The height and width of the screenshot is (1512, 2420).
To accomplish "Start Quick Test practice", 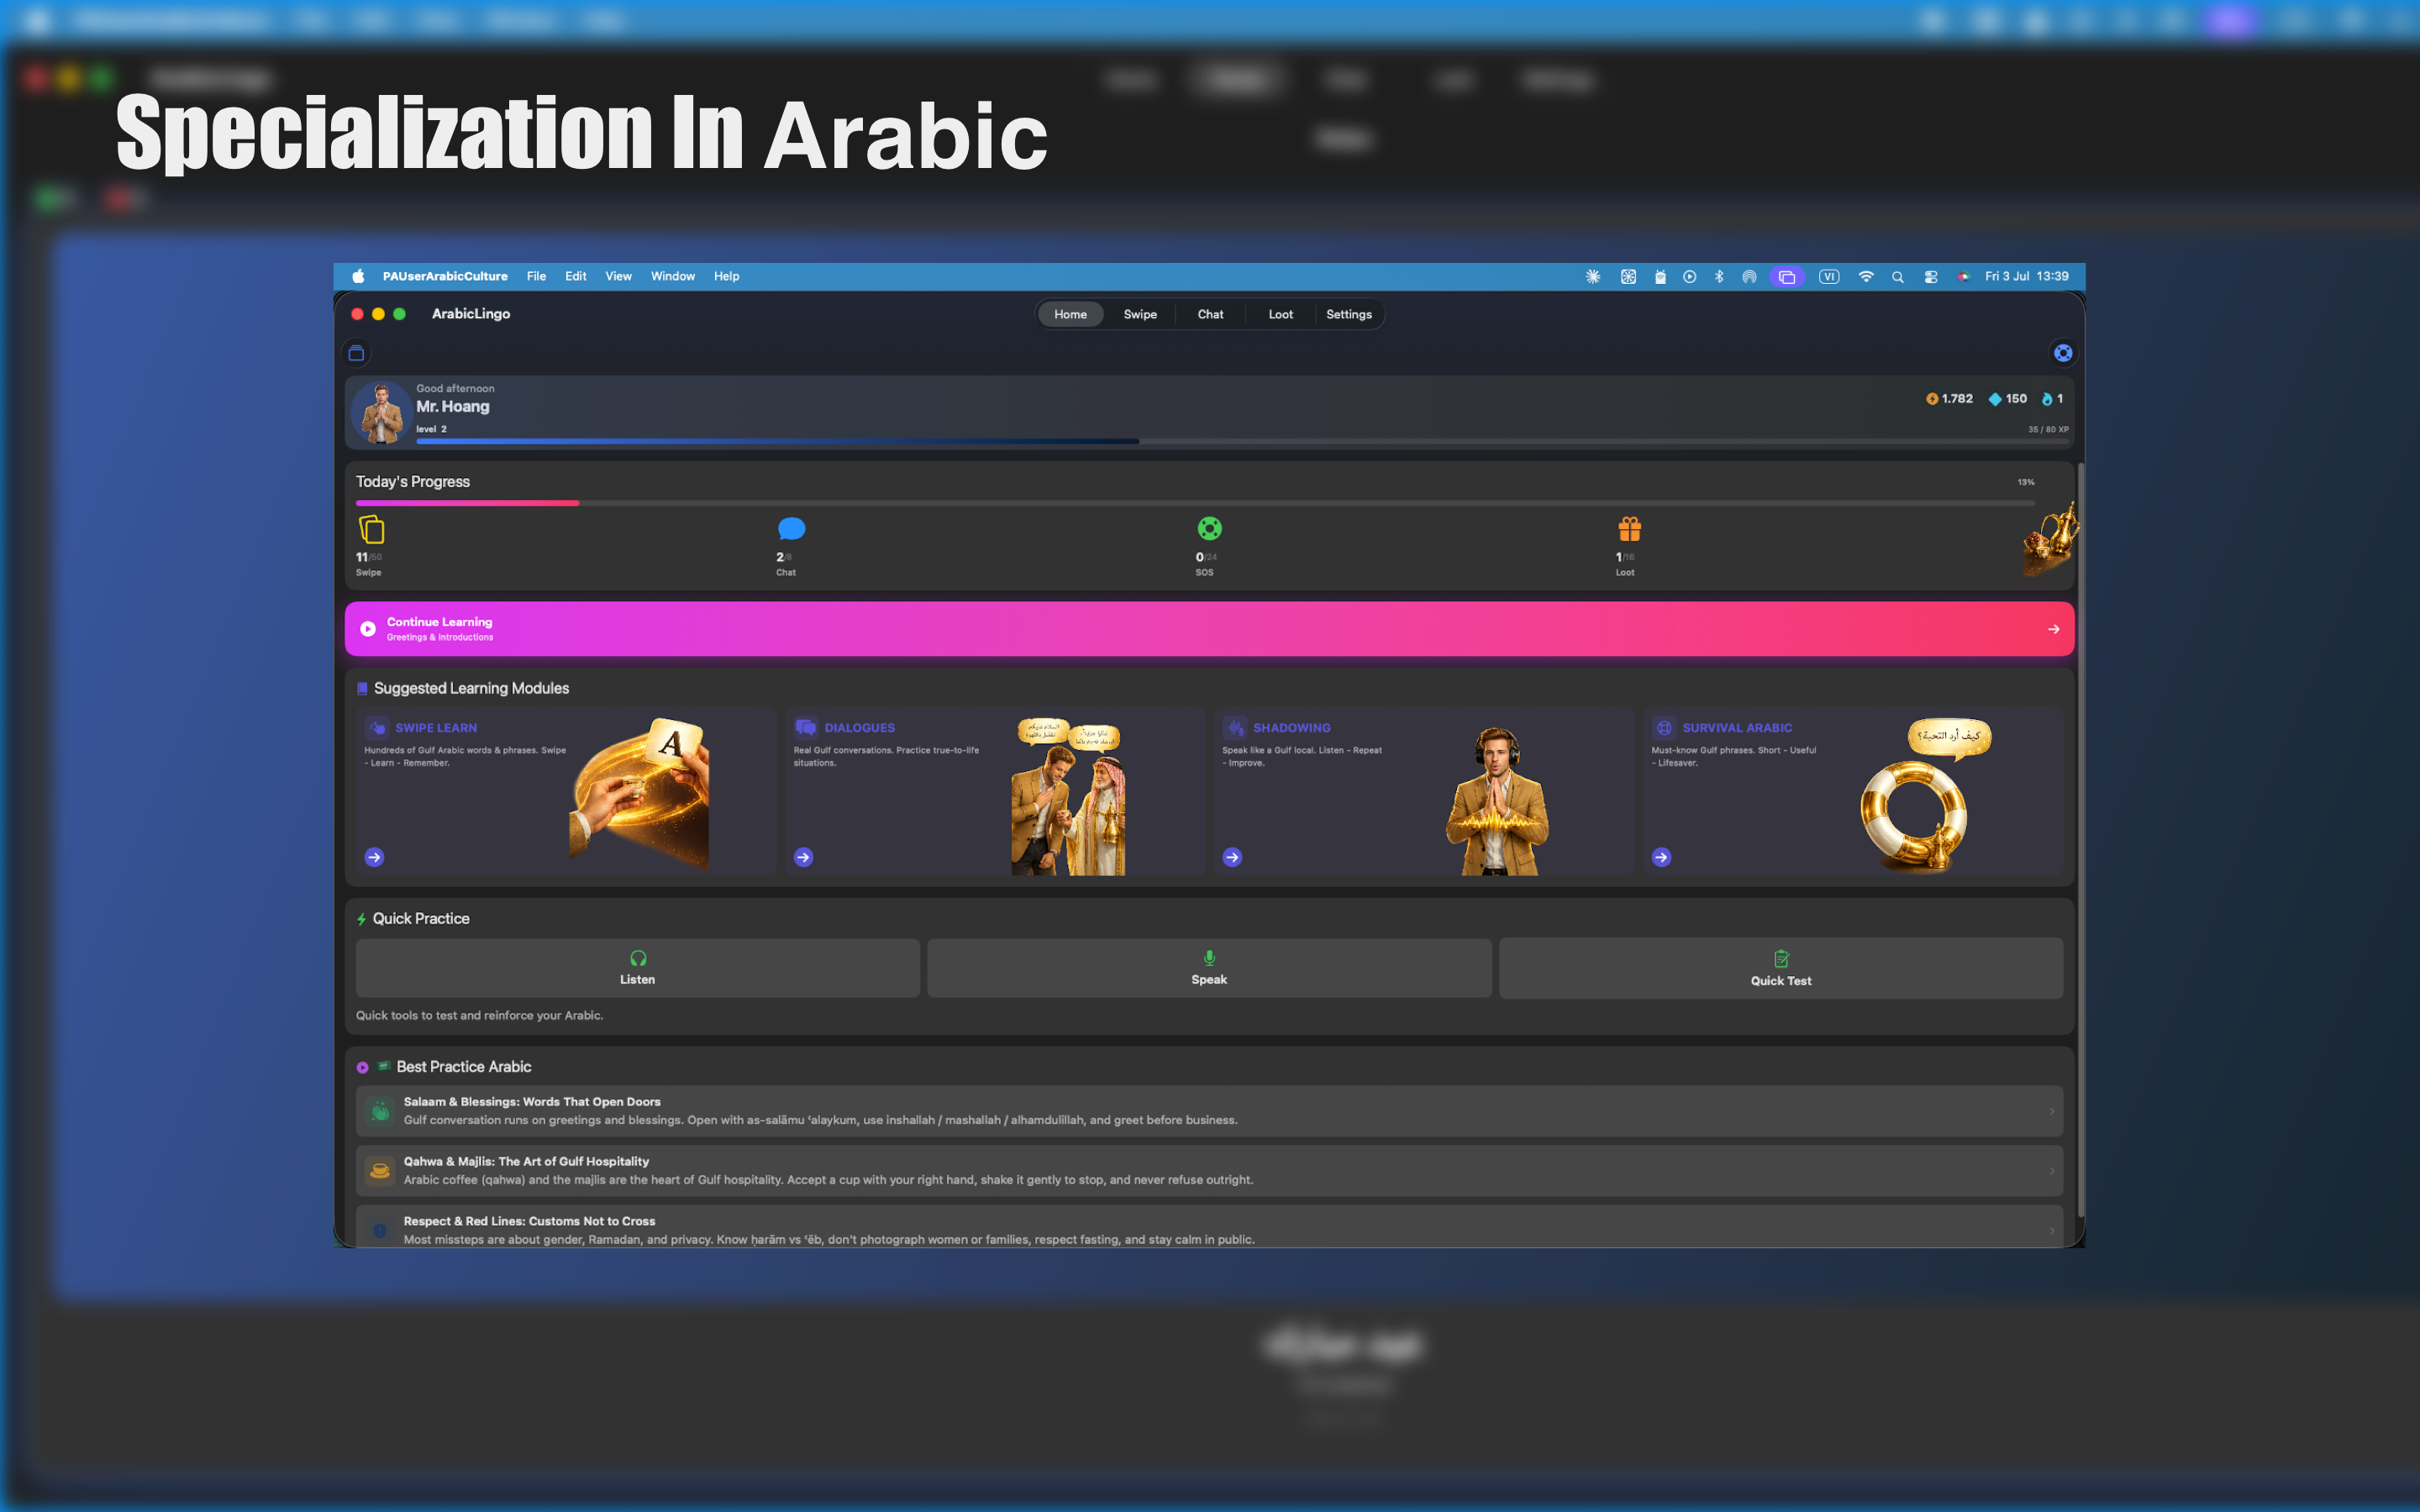I will (x=1780, y=967).
